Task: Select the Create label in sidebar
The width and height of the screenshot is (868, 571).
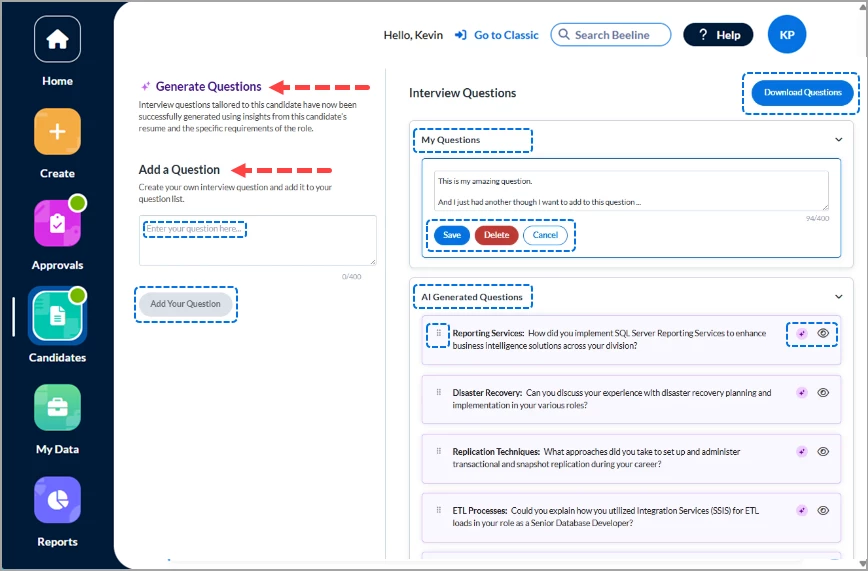Action: (x=57, y=173)
